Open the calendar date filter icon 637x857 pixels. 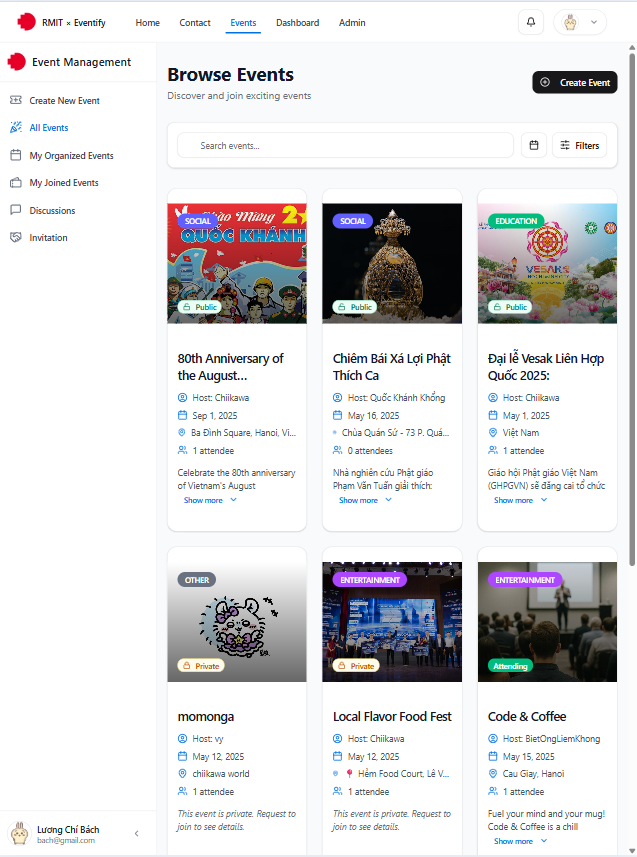pyautogui.click(x=533, y=146)
